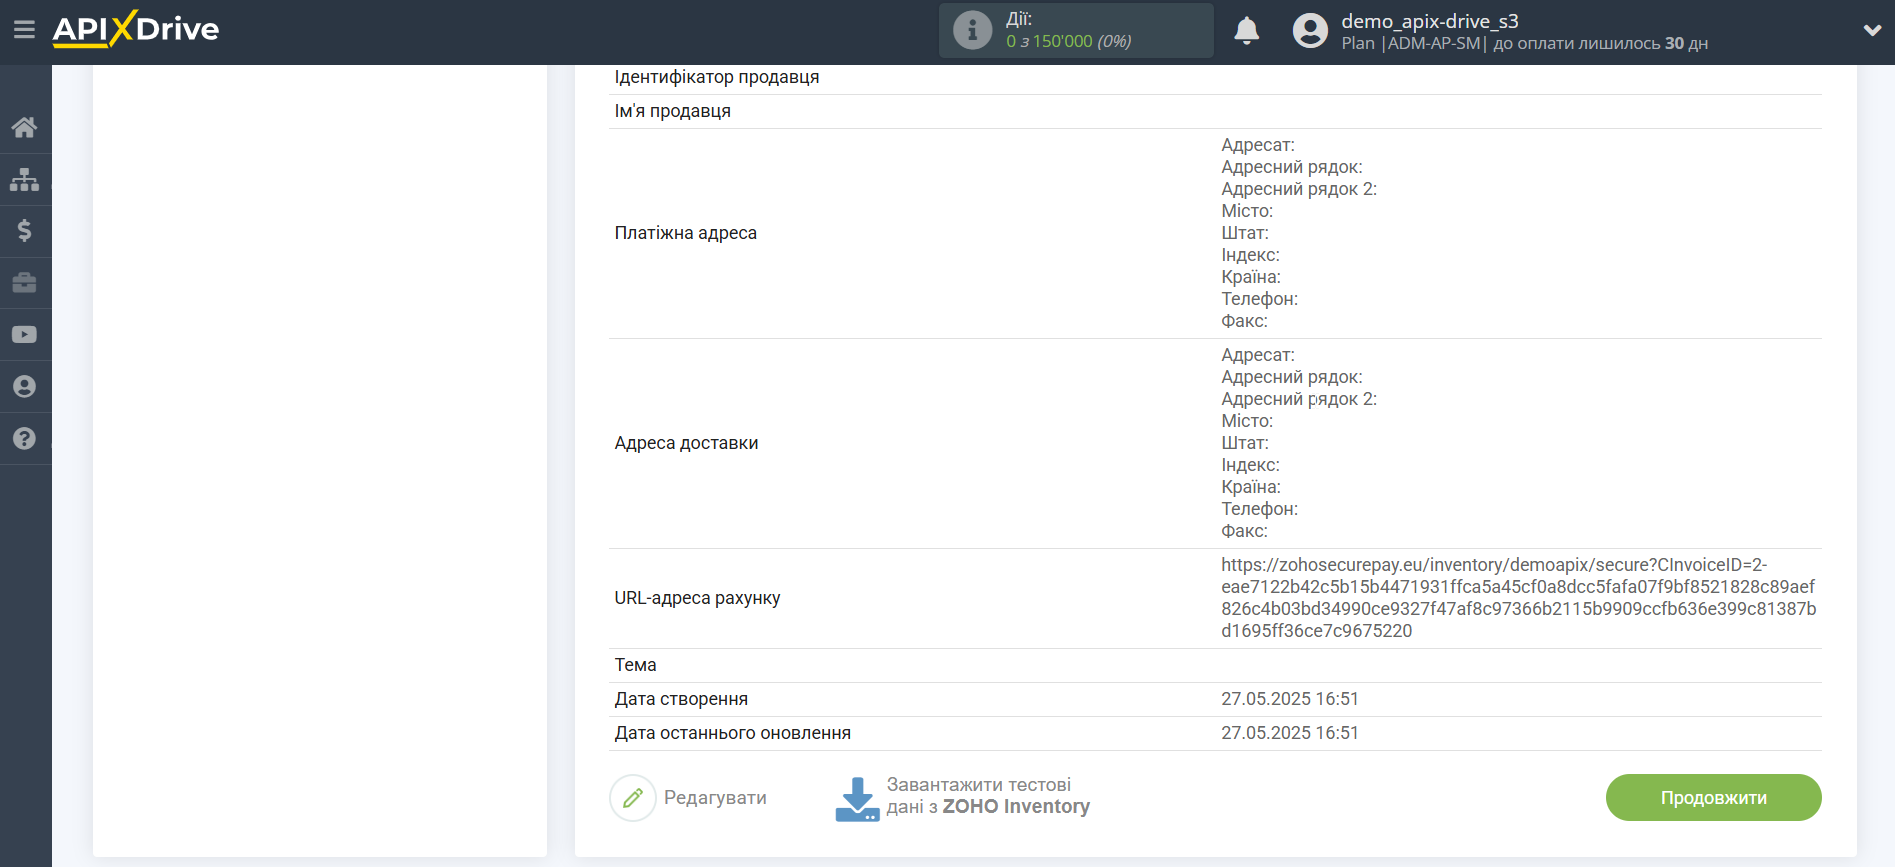Image resolution: width=1895 pixels, height=867 pixels.
Task: Click the demo_apix-drive_s3 account name
Action: point(1429,21)
